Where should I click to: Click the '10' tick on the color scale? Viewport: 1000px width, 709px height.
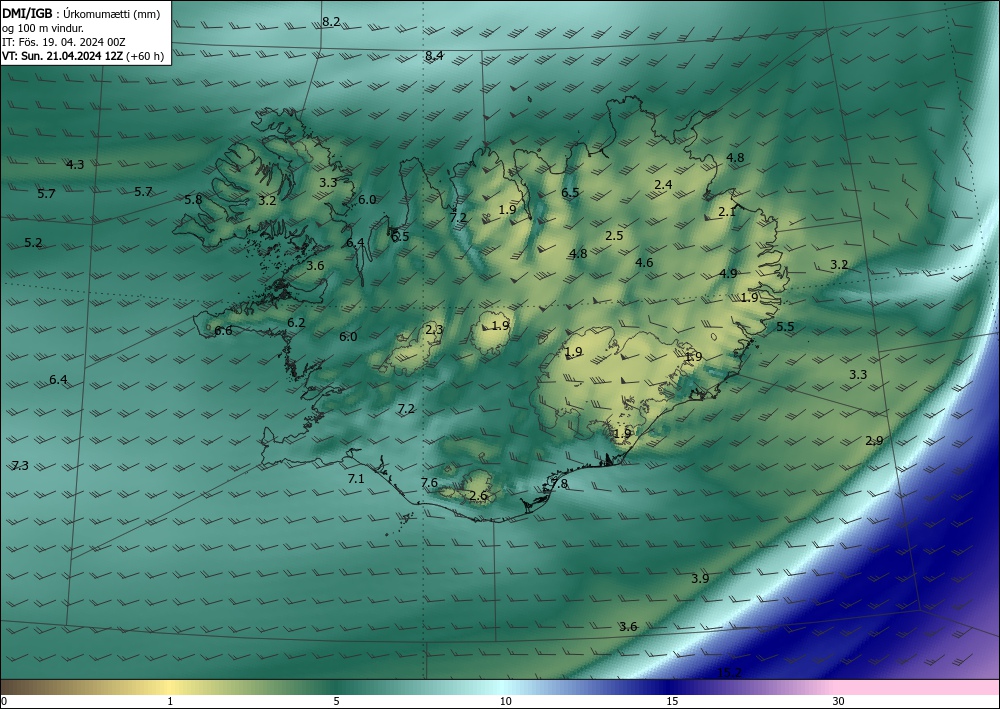(x=505, y=701)
